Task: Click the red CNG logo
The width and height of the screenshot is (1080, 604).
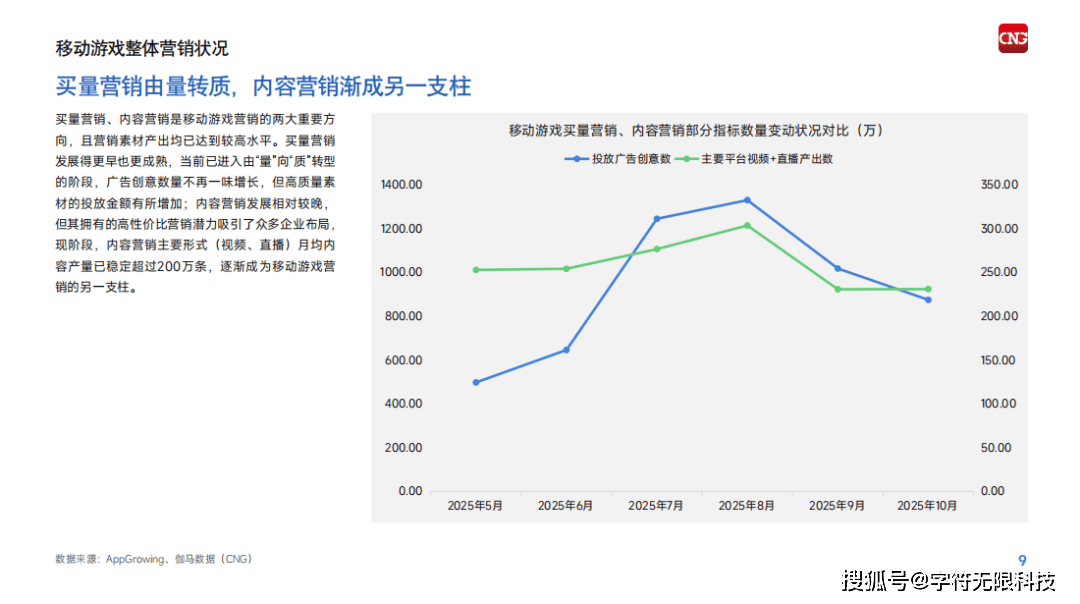Action: click(x=1012, y=39)
